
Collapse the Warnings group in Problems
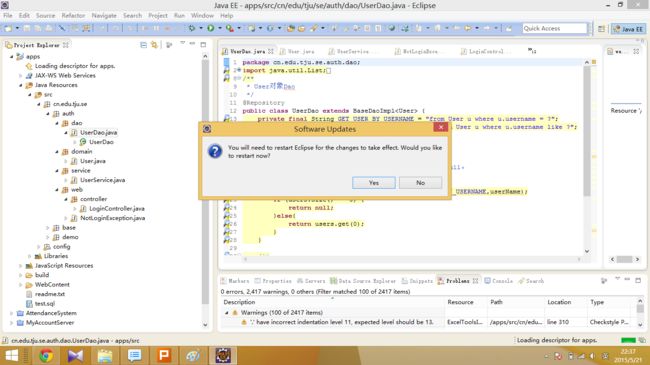pyautogui.click(x=226, y=313)
